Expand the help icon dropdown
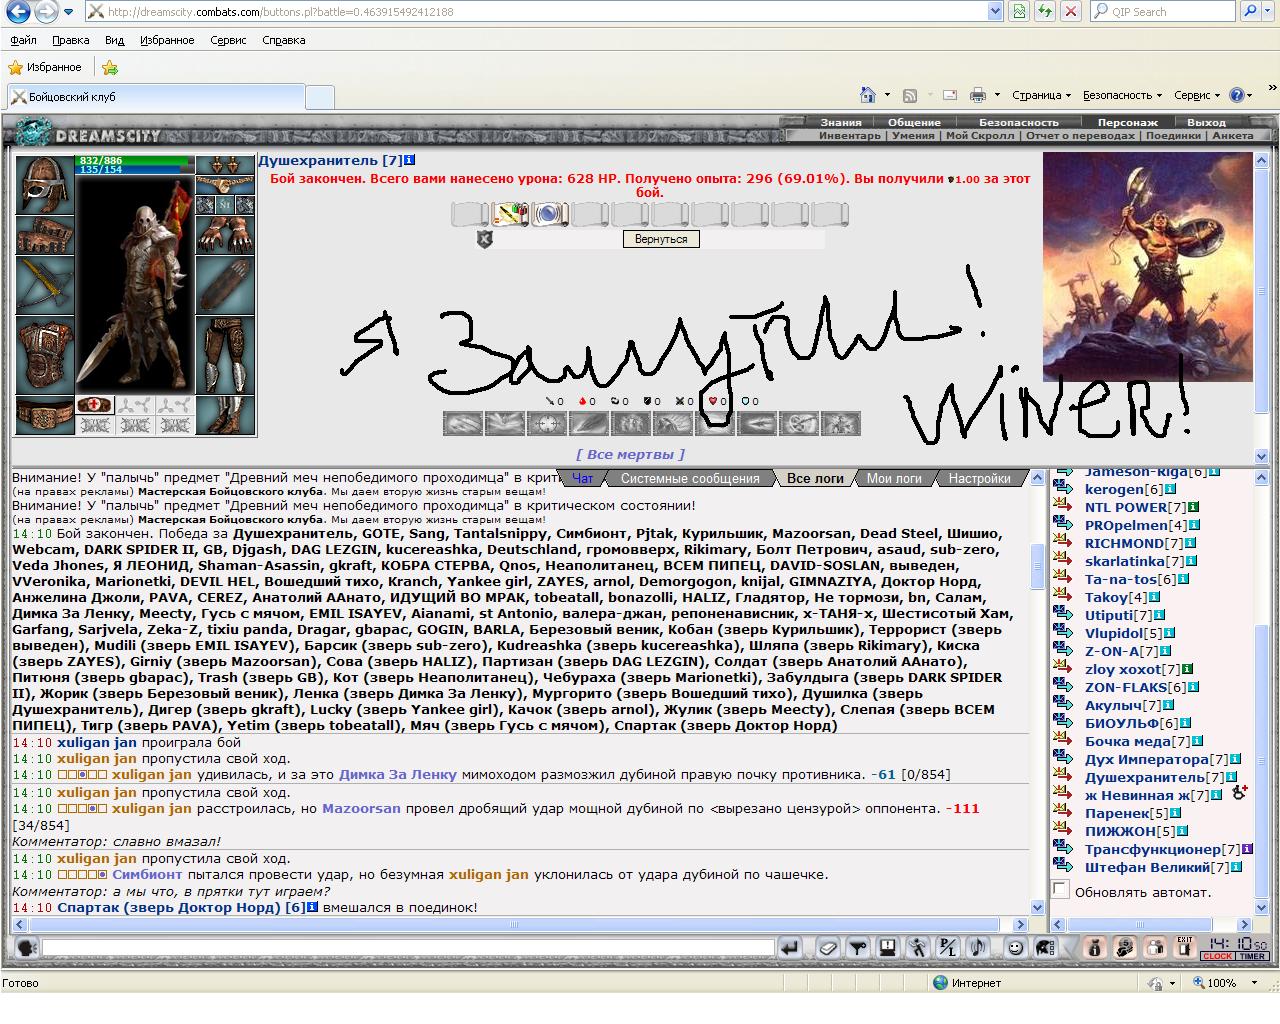 click(1249, 95)
